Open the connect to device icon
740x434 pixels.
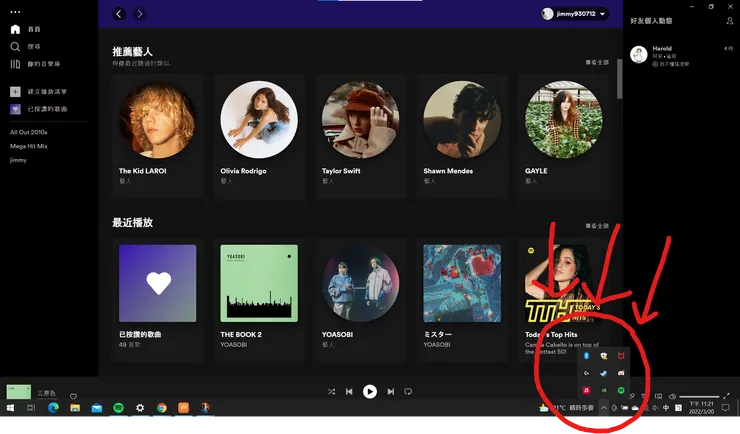tap(659, 396)
